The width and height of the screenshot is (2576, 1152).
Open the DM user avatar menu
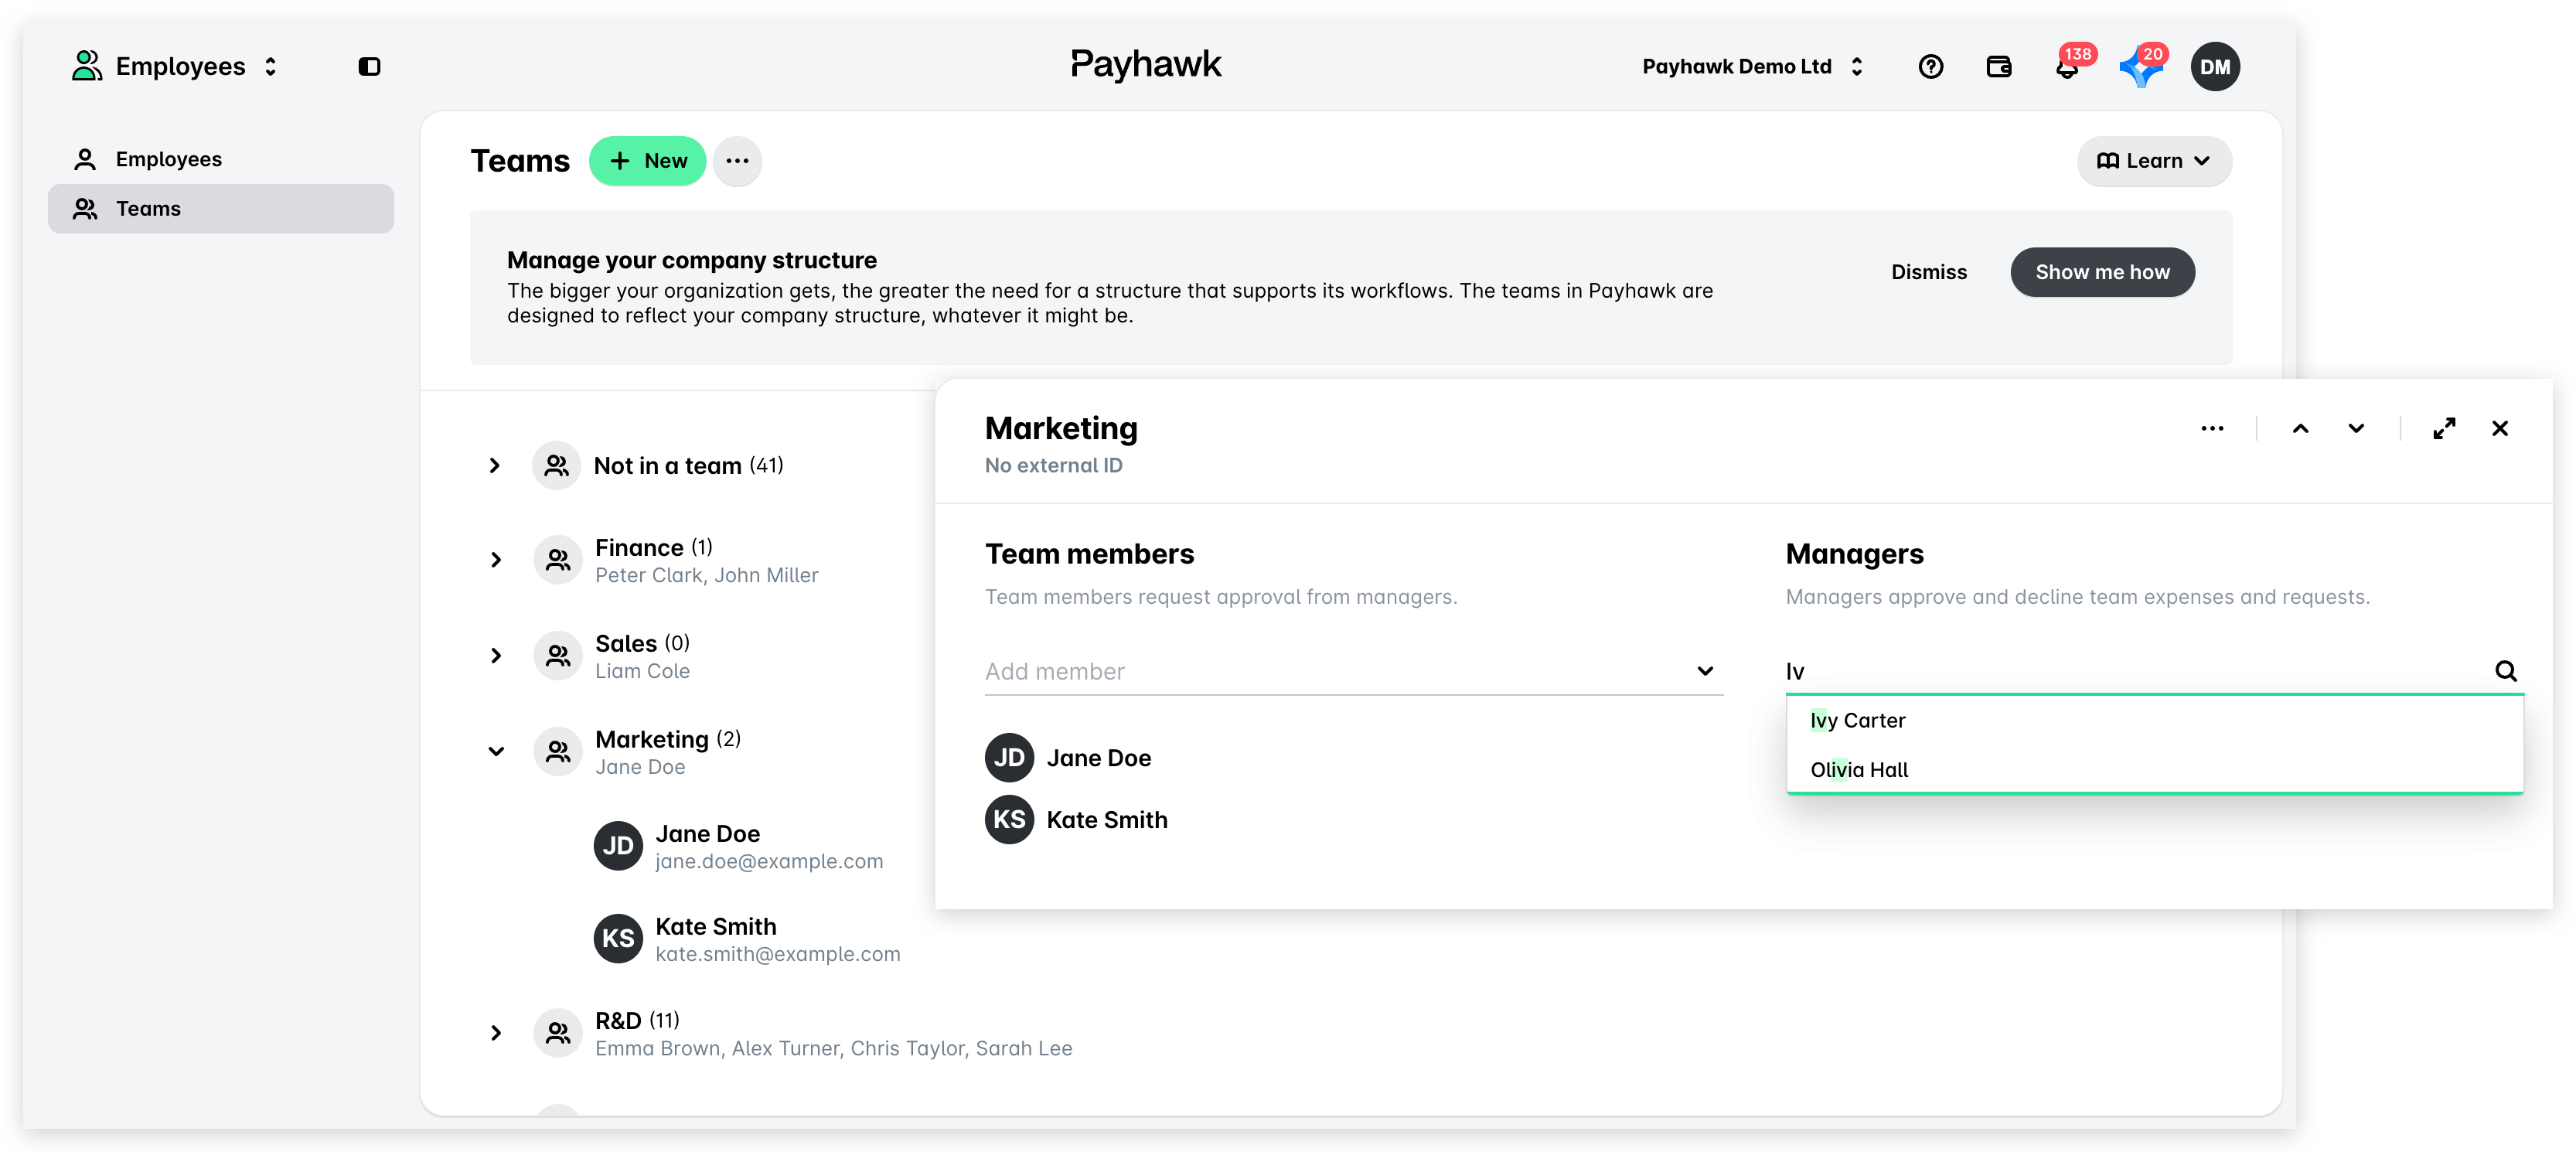pos(2214,67)
